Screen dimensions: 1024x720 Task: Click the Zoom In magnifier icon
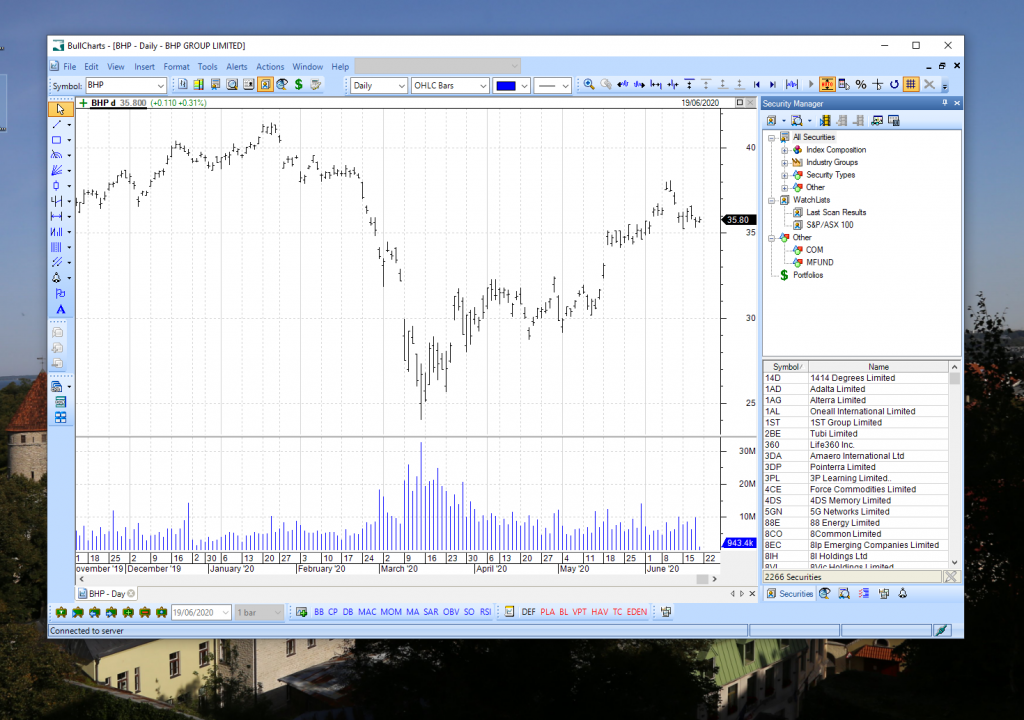pos(588,84)
